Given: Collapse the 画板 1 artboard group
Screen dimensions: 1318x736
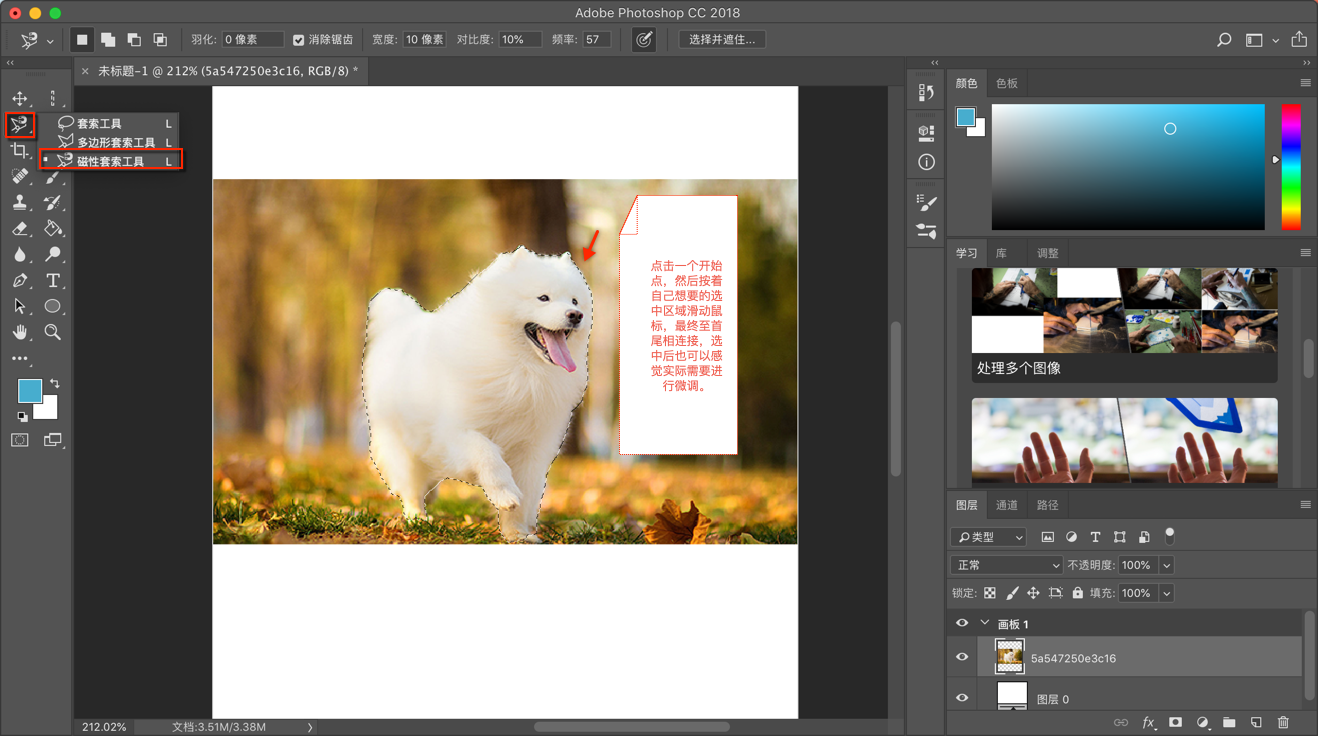Looking at the screenshot, I should coord(985,623).
